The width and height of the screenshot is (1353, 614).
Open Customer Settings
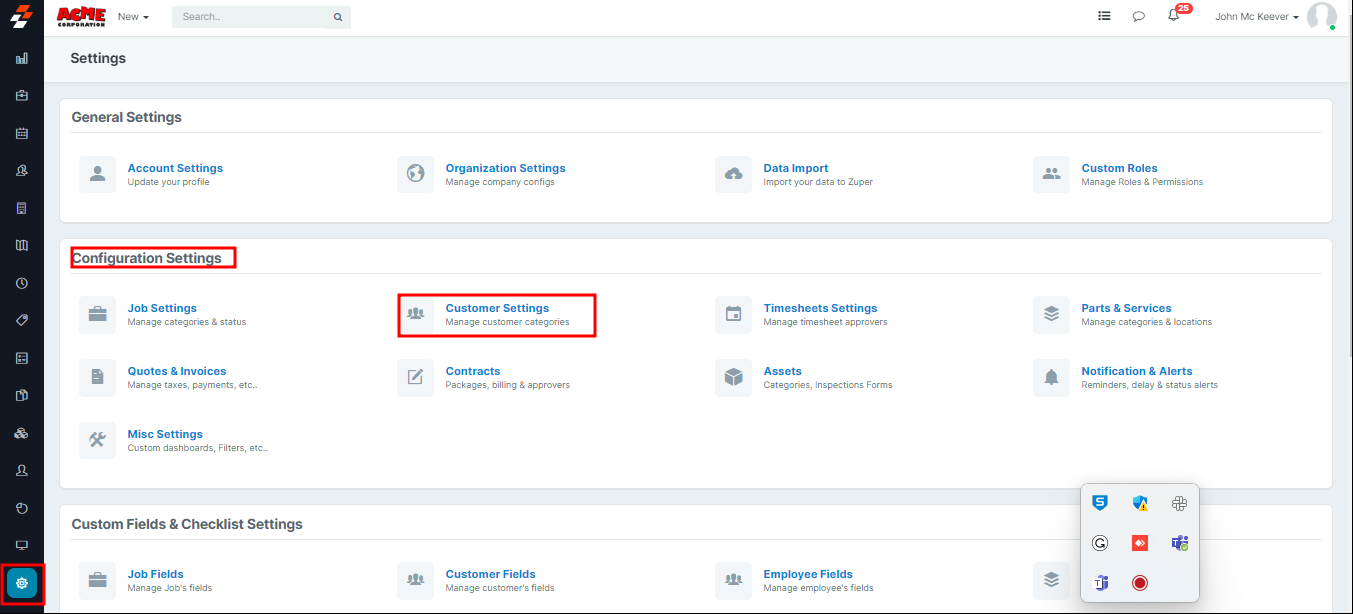(x=497, y=309)
